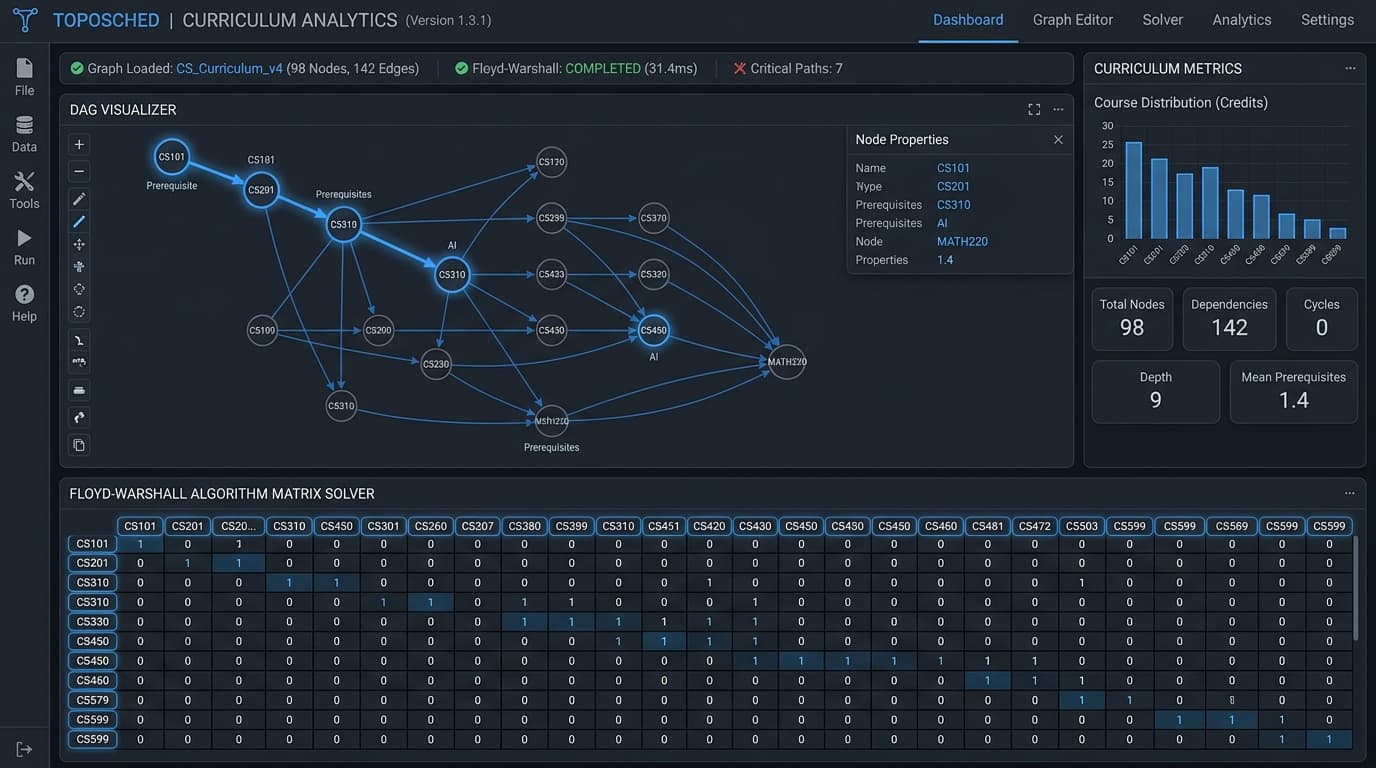Switch to the Dashboard tab

coord(968,20)
